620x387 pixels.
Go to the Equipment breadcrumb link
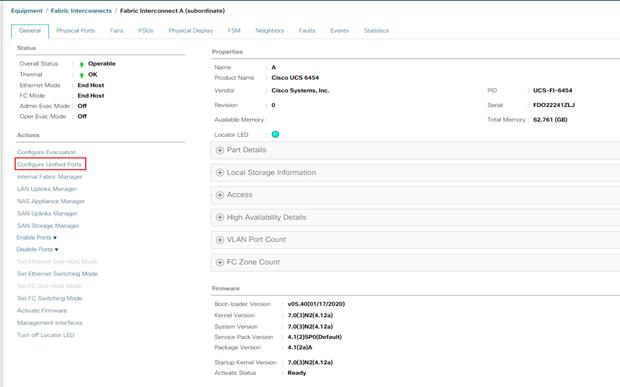coord(26,11)
